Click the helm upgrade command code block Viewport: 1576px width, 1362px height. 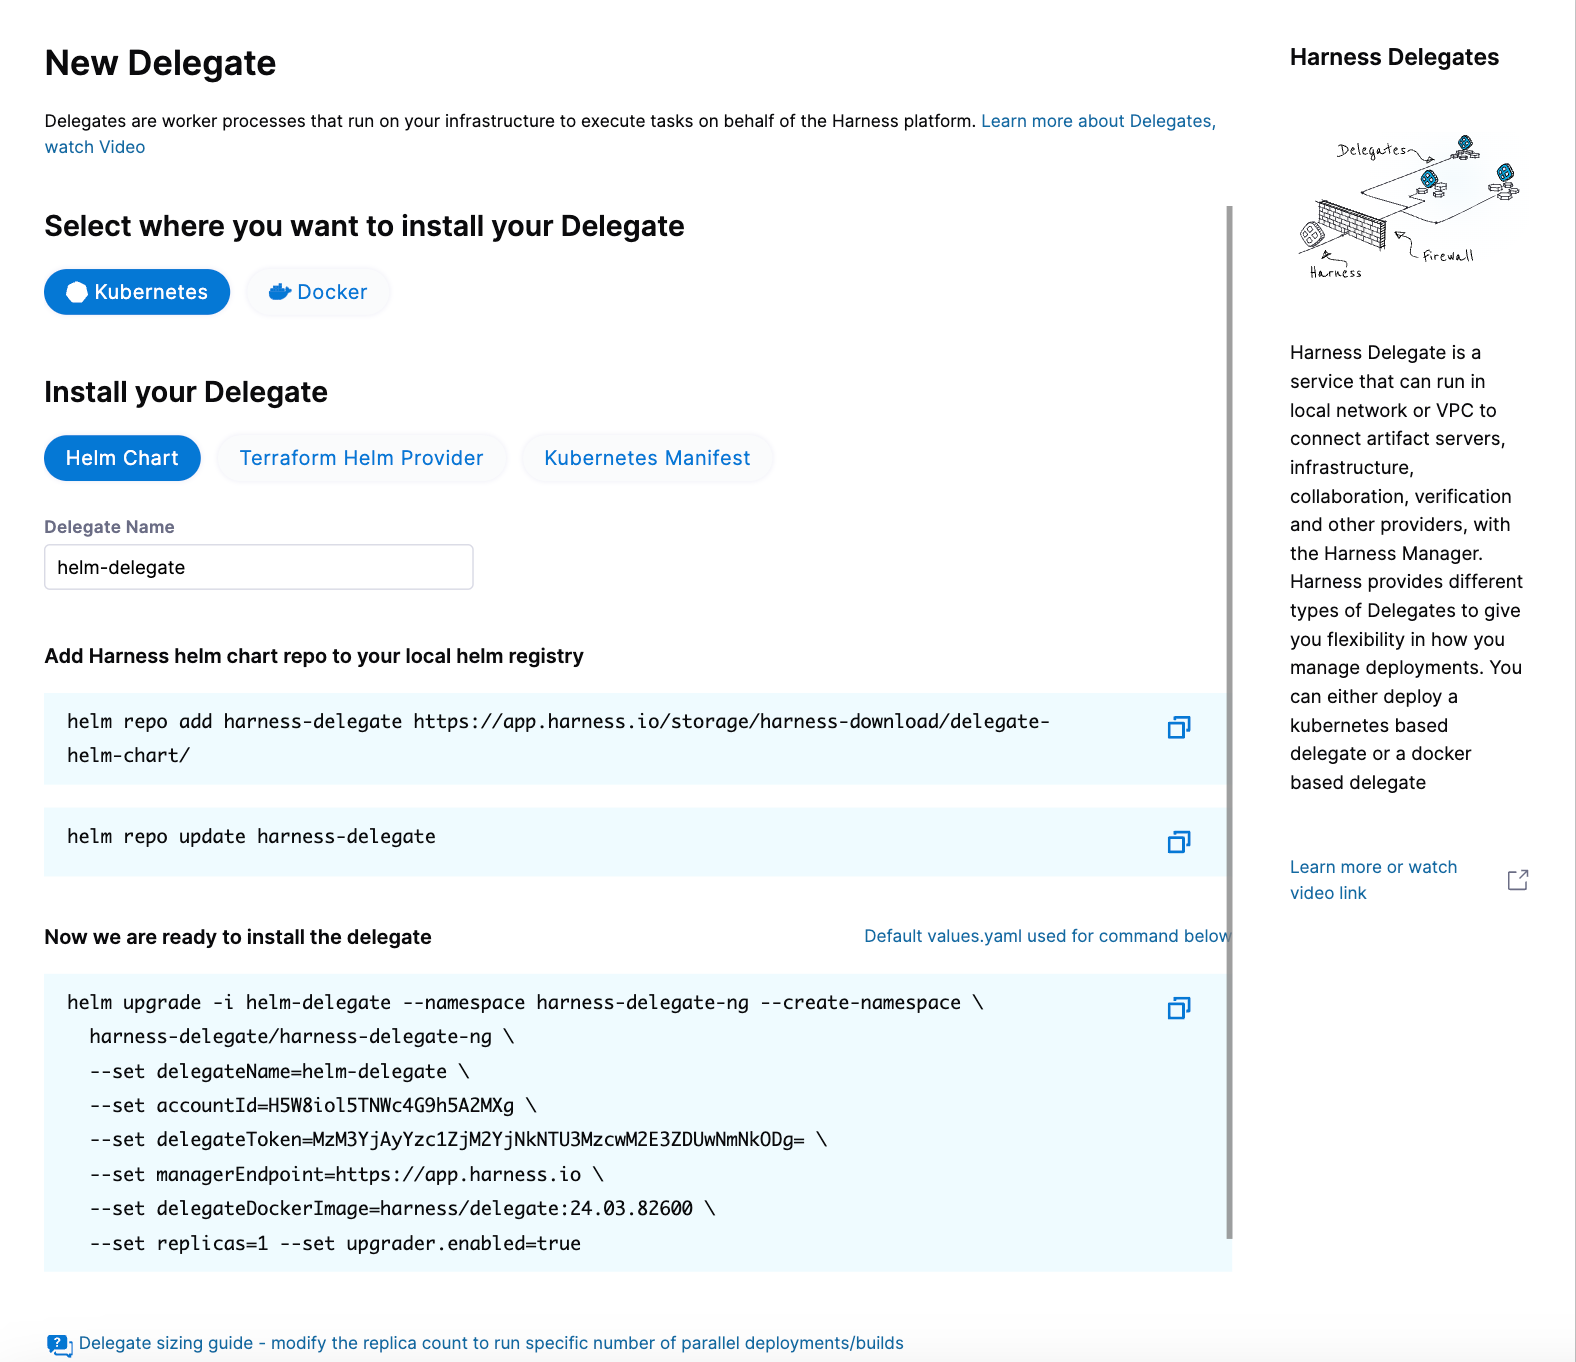click(x=600, y=1122)
